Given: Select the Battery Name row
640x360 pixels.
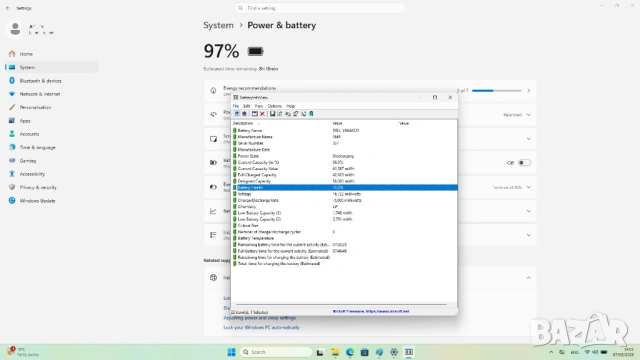Looking at the screenshot, I should (344, 131).
